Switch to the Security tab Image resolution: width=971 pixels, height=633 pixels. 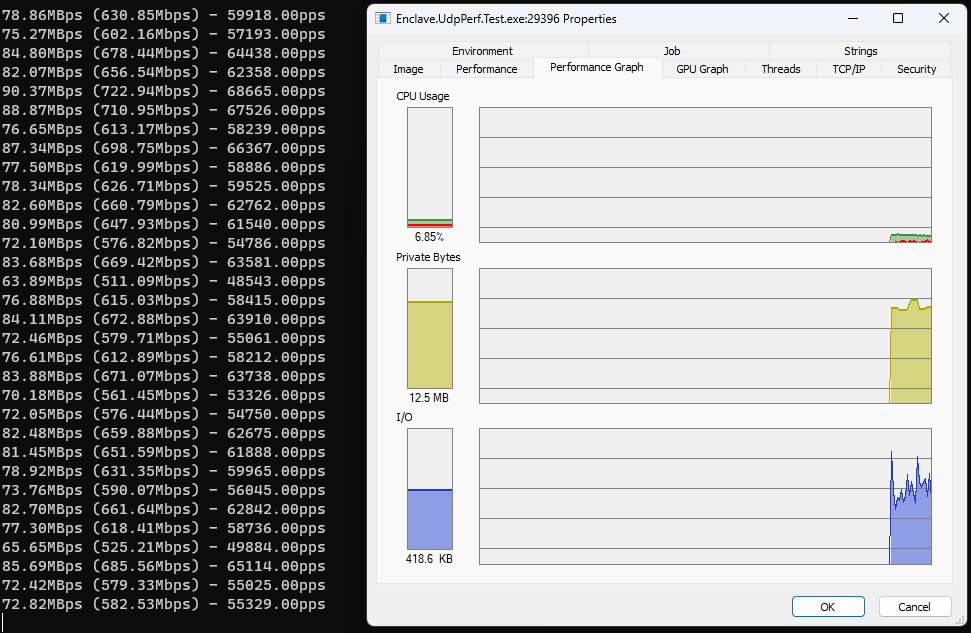click(x=917, y=69)
